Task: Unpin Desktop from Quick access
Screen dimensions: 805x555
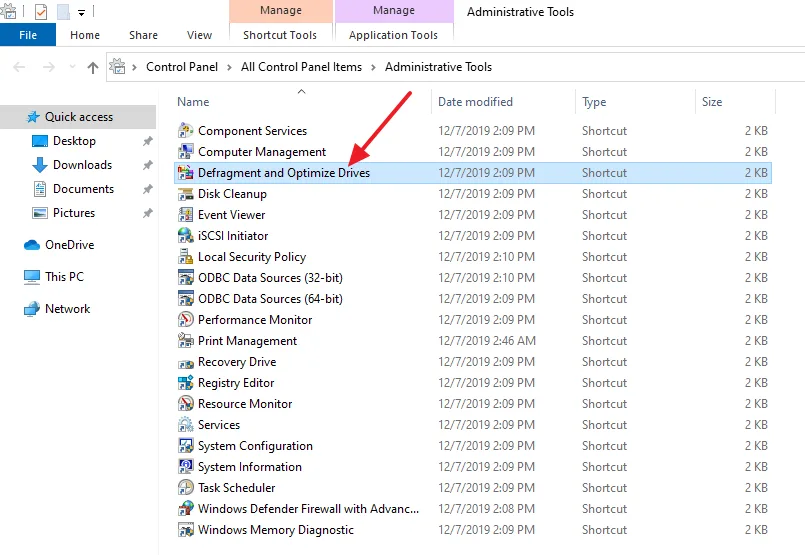Action: pos(148,141)
